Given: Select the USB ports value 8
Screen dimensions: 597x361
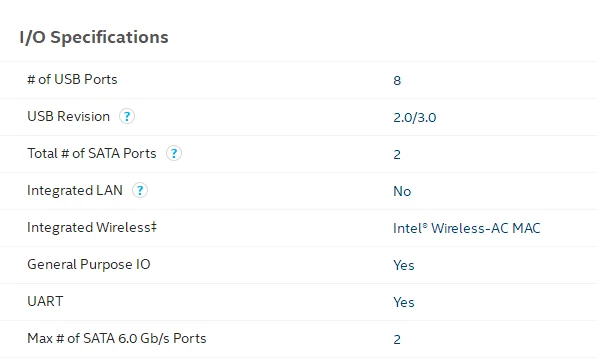Looking at the screenshot, I should 397,80.
